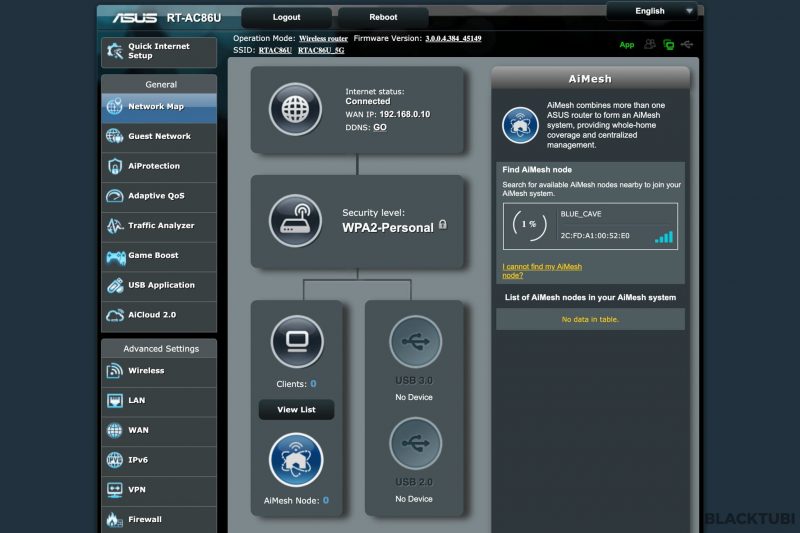Click the Reboot button
Viewport: 800px width, 533px height.
tap(383, 17)
